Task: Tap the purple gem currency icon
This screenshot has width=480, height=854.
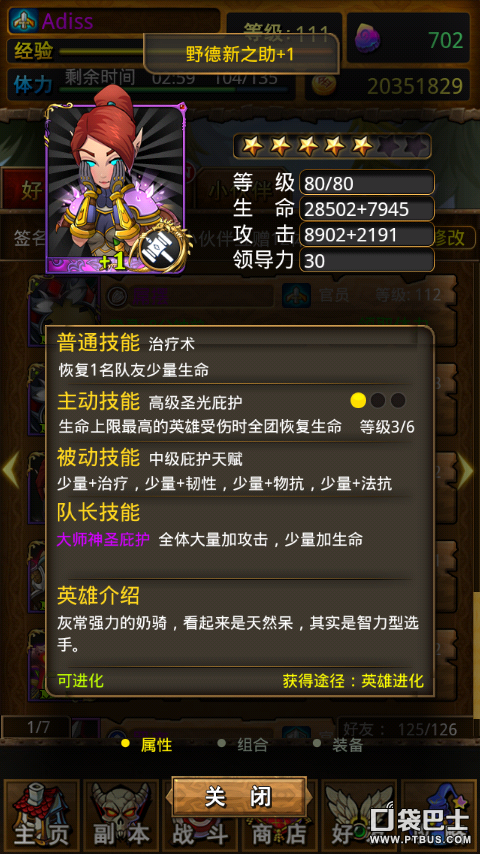Action: (368, 39)
